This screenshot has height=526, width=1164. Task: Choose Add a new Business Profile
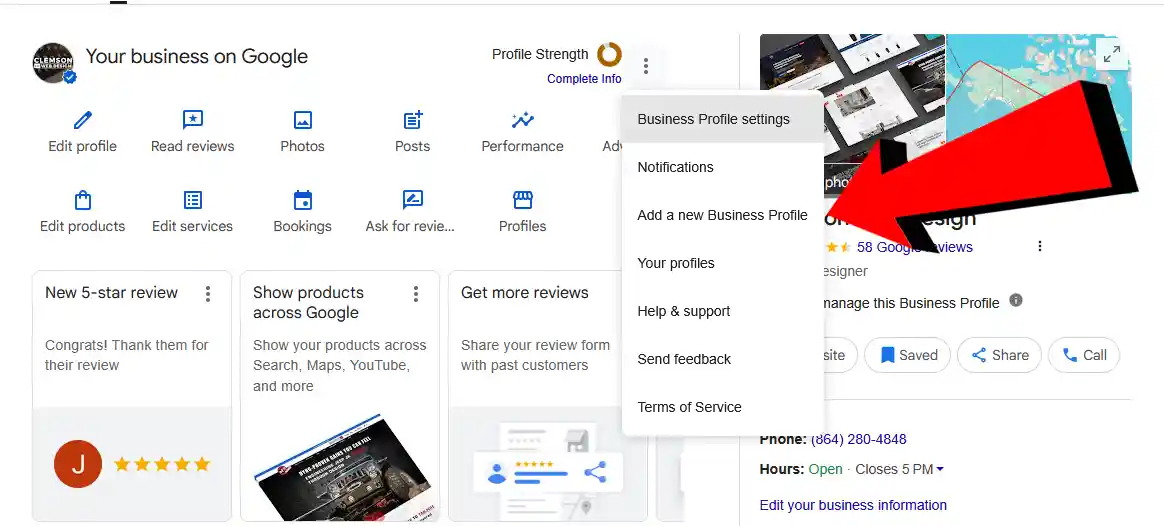click(x=723, y=215)
